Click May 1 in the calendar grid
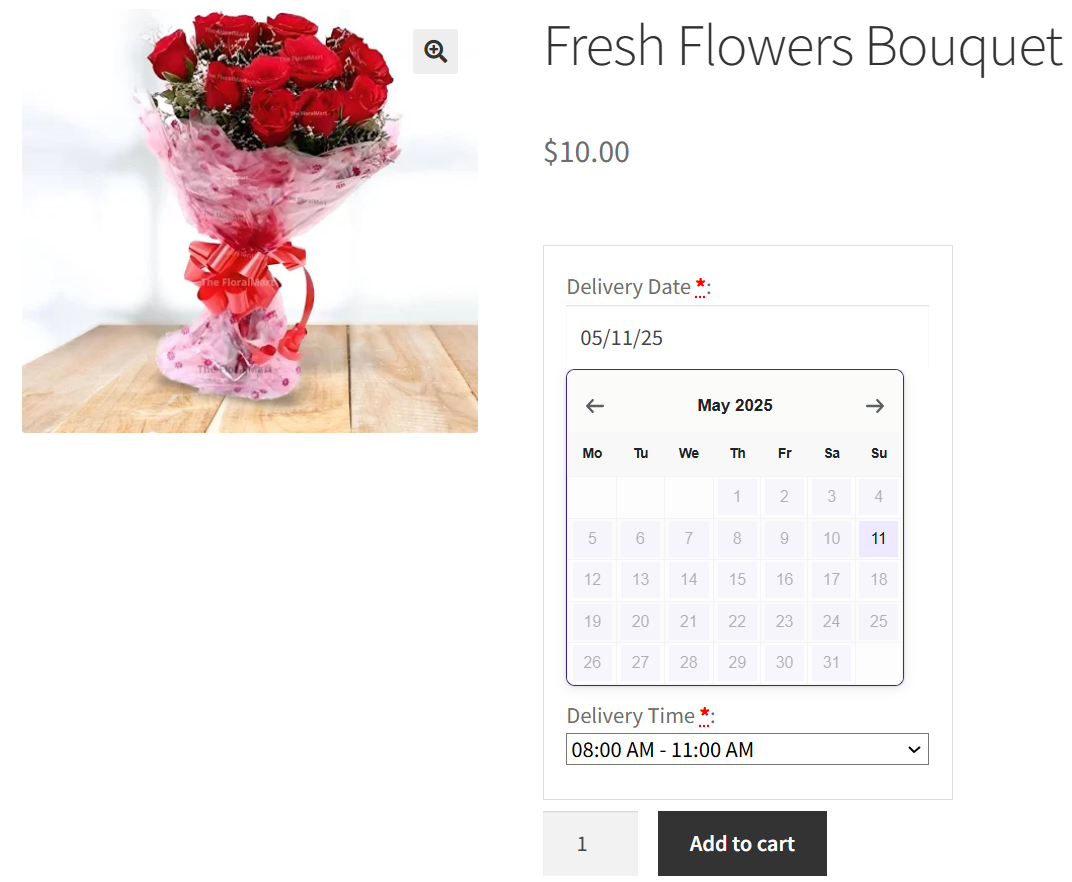This screenshot has height=882, width=1072. coord(737,497)
